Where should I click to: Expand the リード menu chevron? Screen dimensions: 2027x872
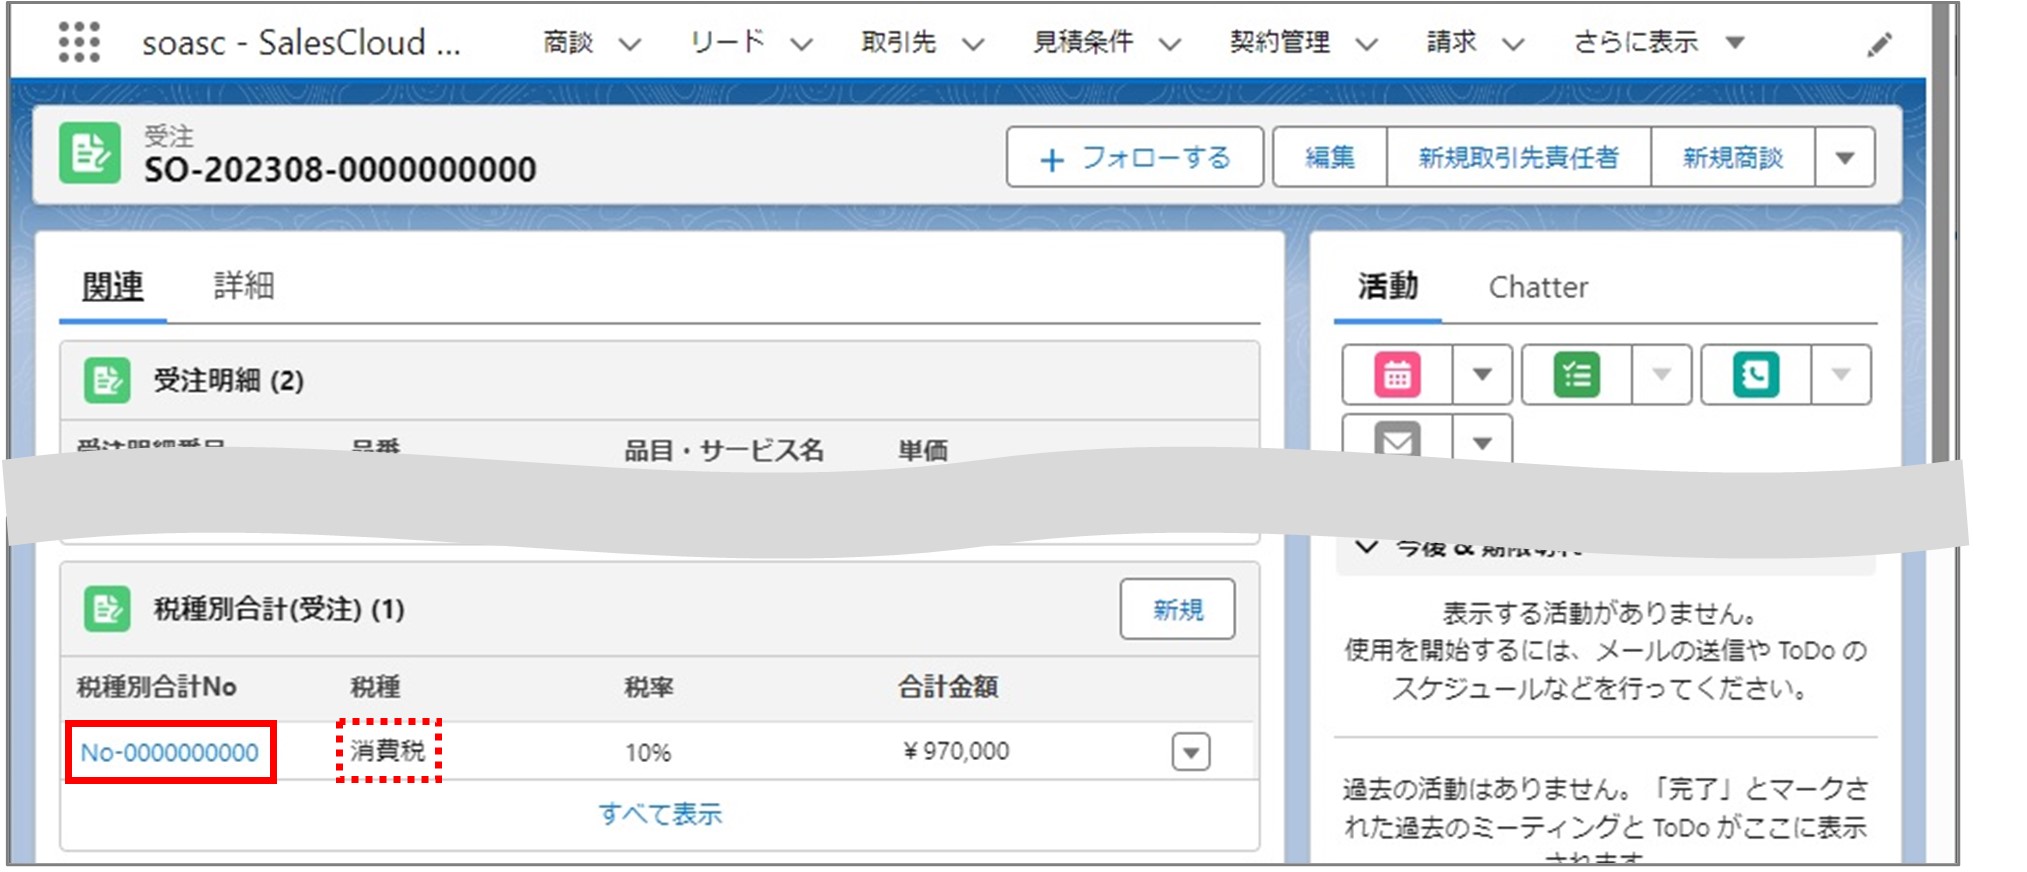click(x=801, y=44)
